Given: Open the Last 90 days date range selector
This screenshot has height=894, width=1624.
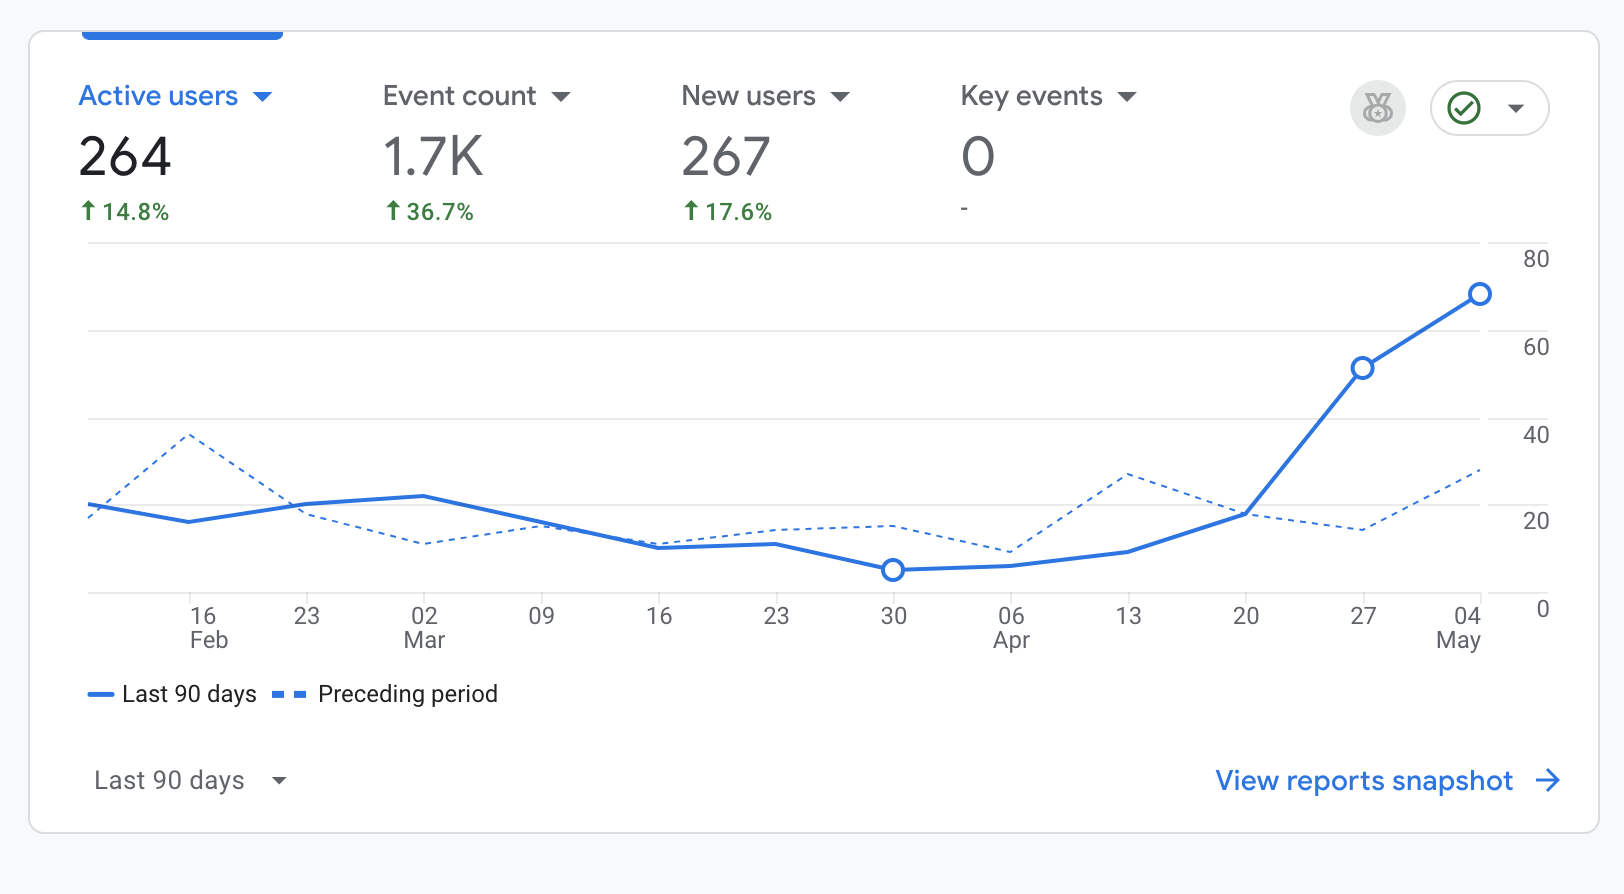Looking at the screenshot, I should click(190, 780).
